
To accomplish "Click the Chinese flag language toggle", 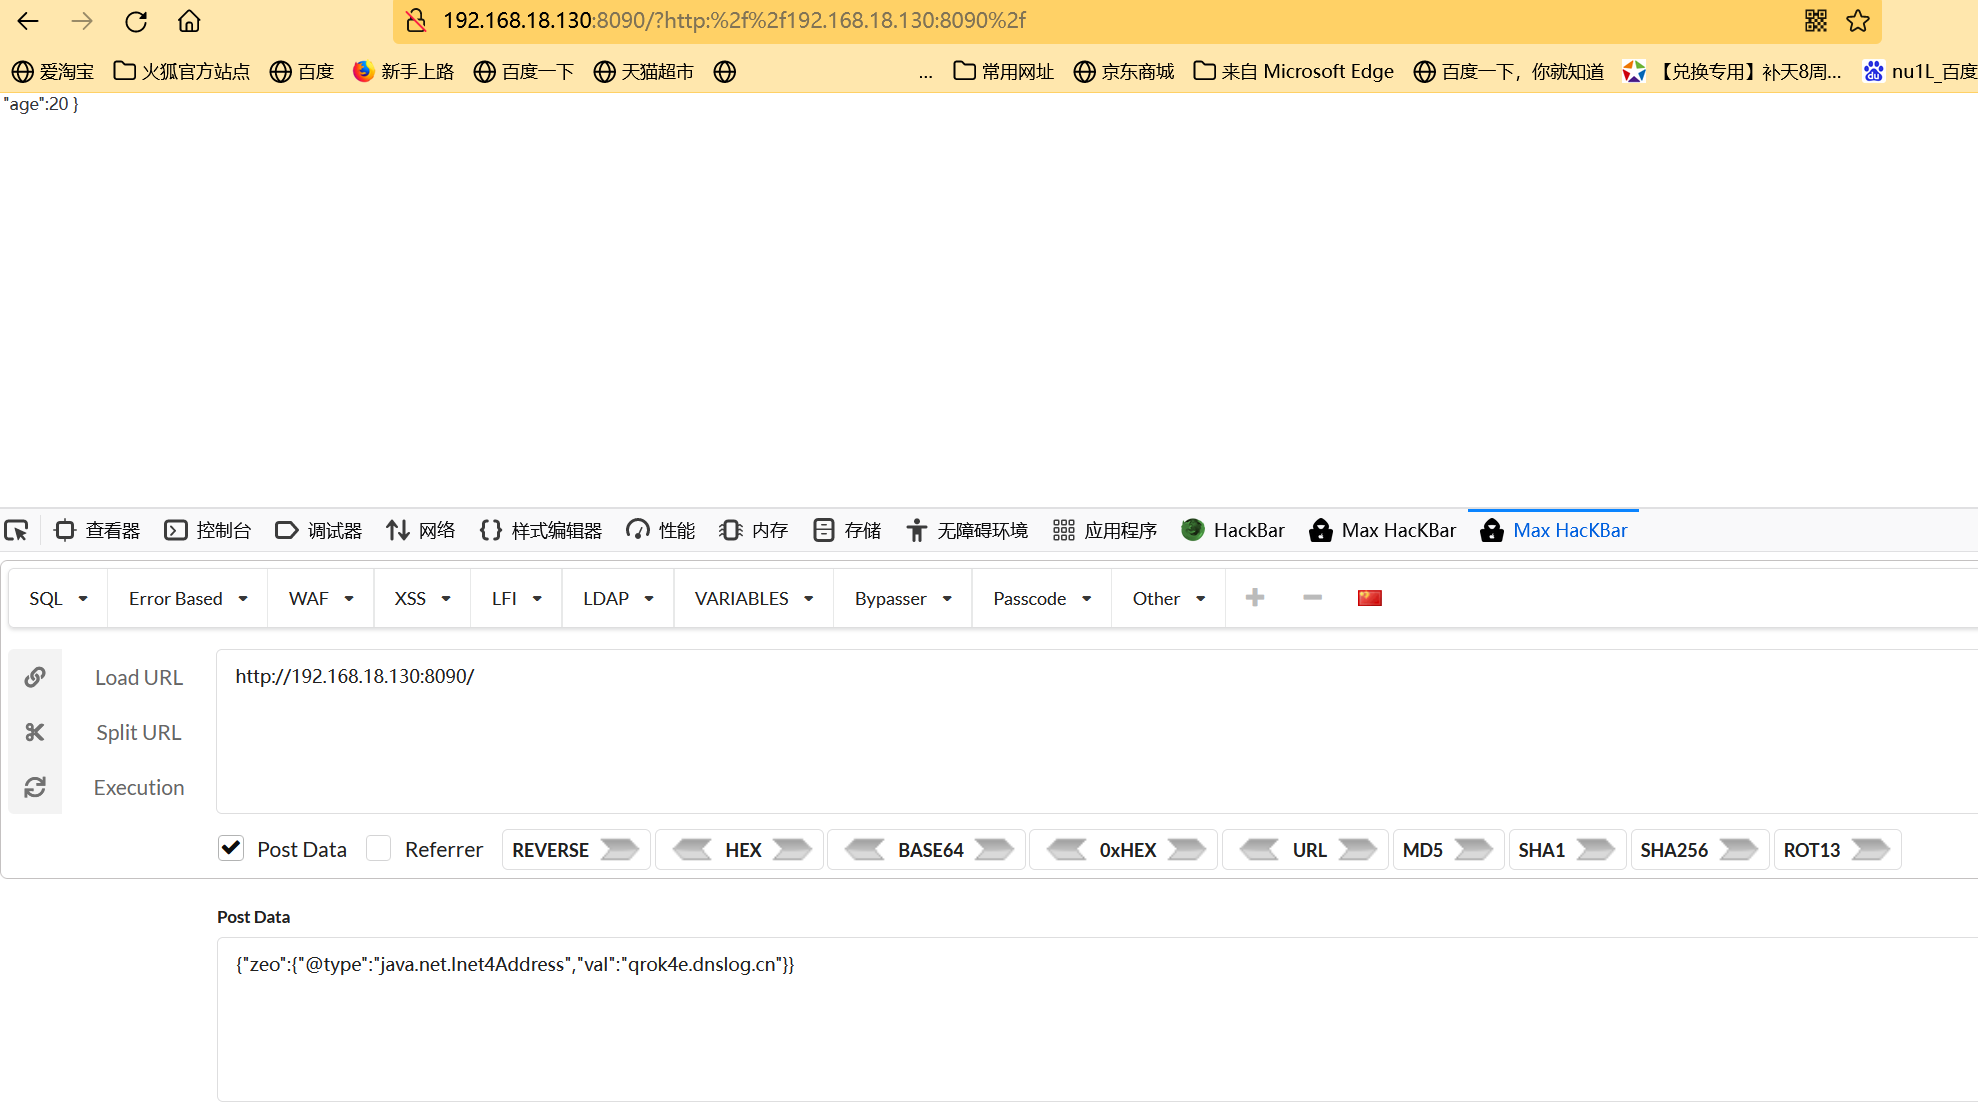I will coord(1369,598).
